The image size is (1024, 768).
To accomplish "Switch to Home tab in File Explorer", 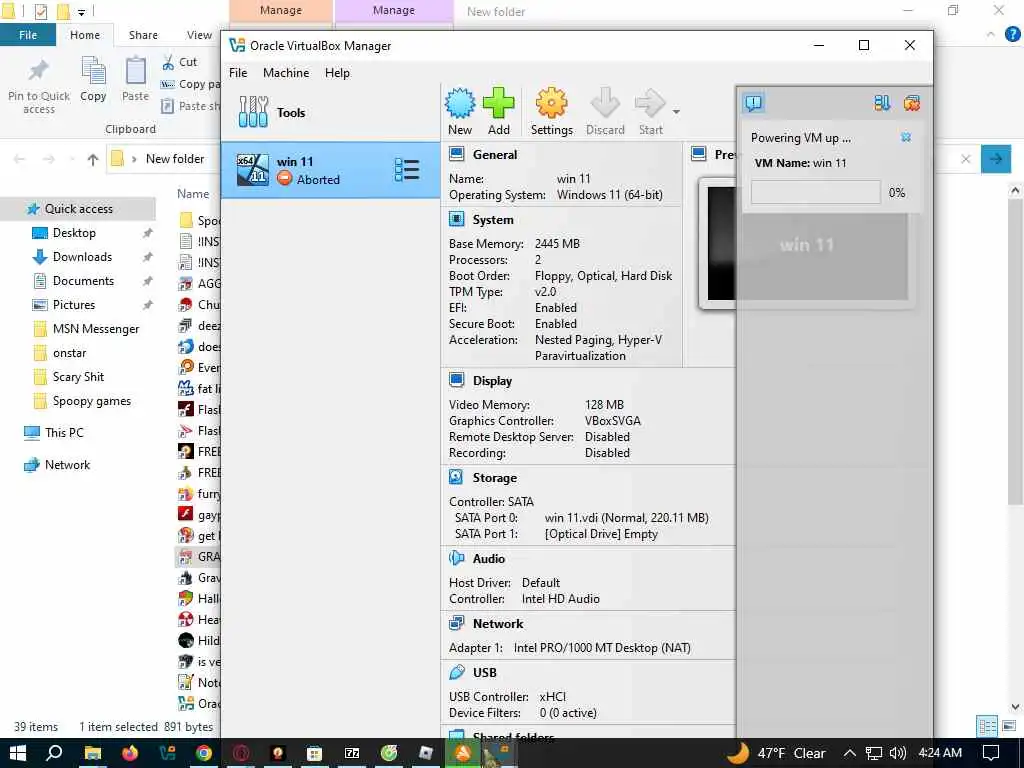I will 85,35.
